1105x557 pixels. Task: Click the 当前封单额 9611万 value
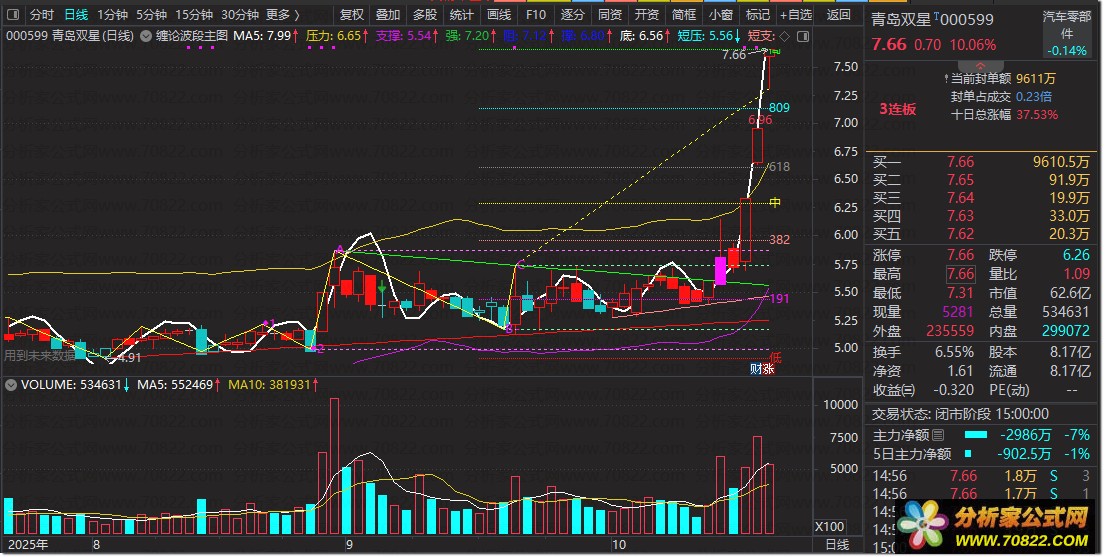coord(1036,79)
